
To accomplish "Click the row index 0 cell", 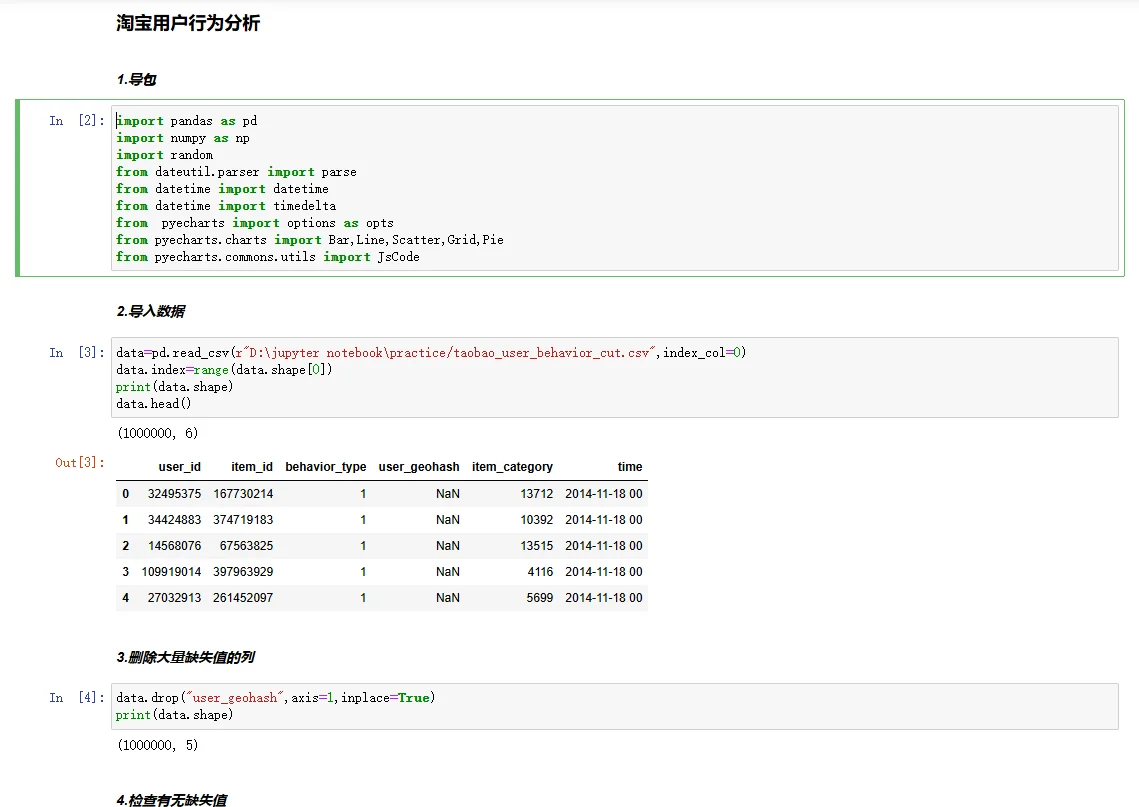I will tap(126, 494).
